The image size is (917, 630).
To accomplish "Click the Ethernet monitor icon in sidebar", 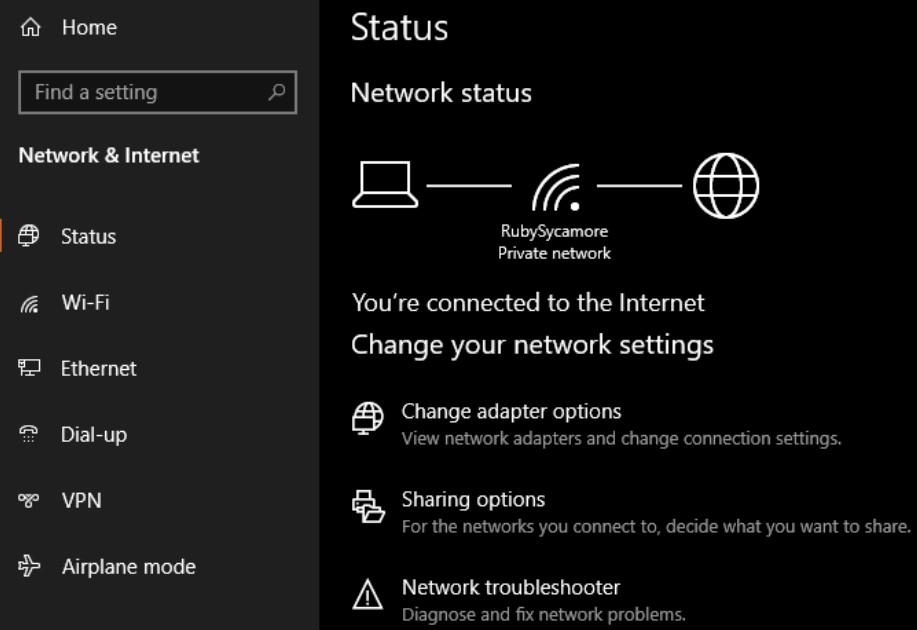I will point(29,368).
